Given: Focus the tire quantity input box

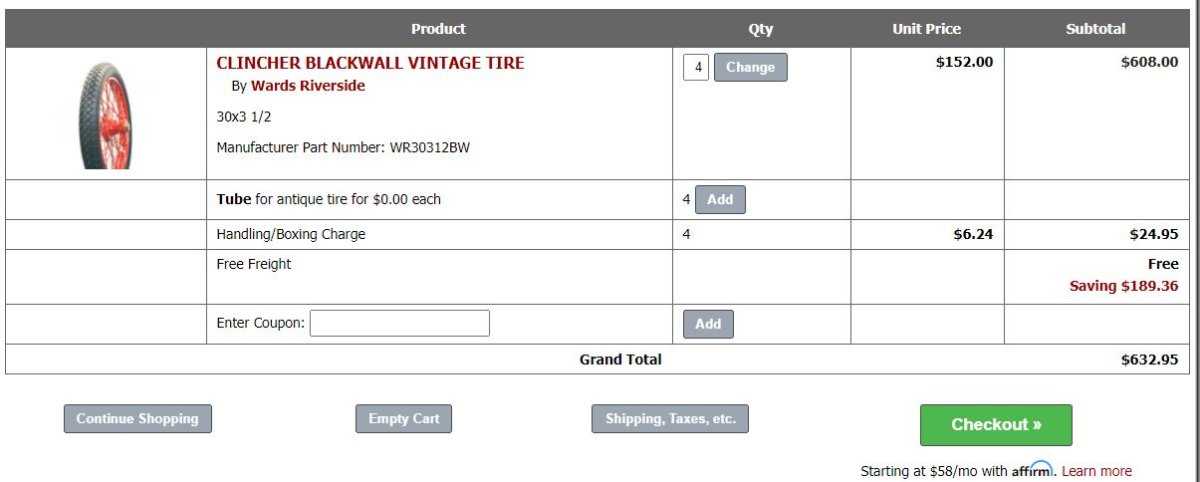Looking at the screenshot, I should click(696, 68).
